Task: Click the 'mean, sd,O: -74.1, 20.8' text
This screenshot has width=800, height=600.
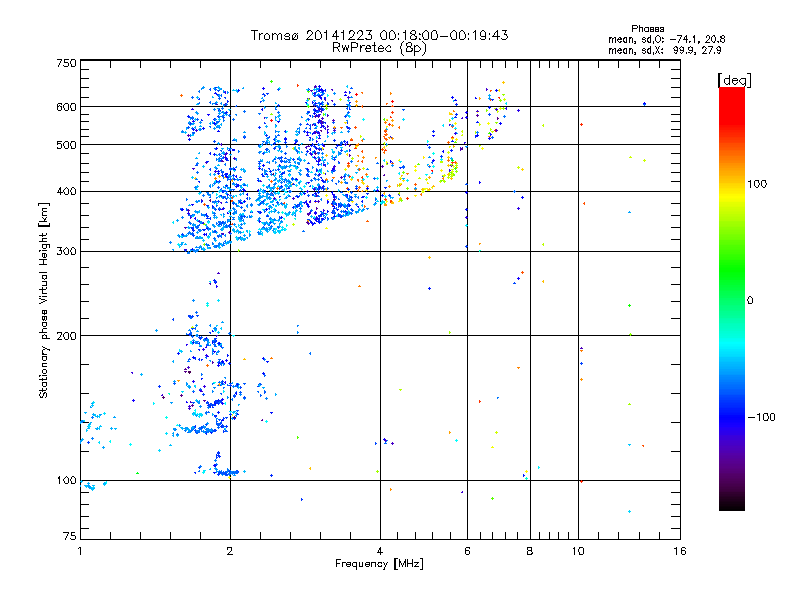Action: 666,39
